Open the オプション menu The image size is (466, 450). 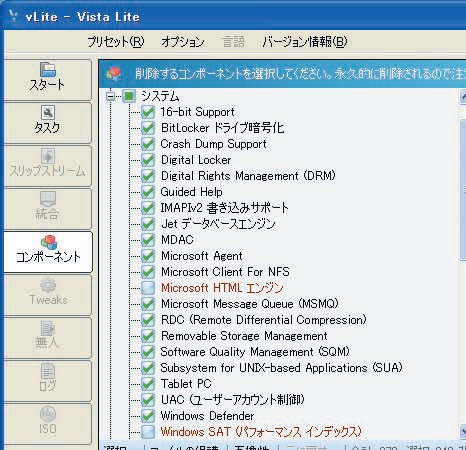pyautogui.click(x=183, y=42)
